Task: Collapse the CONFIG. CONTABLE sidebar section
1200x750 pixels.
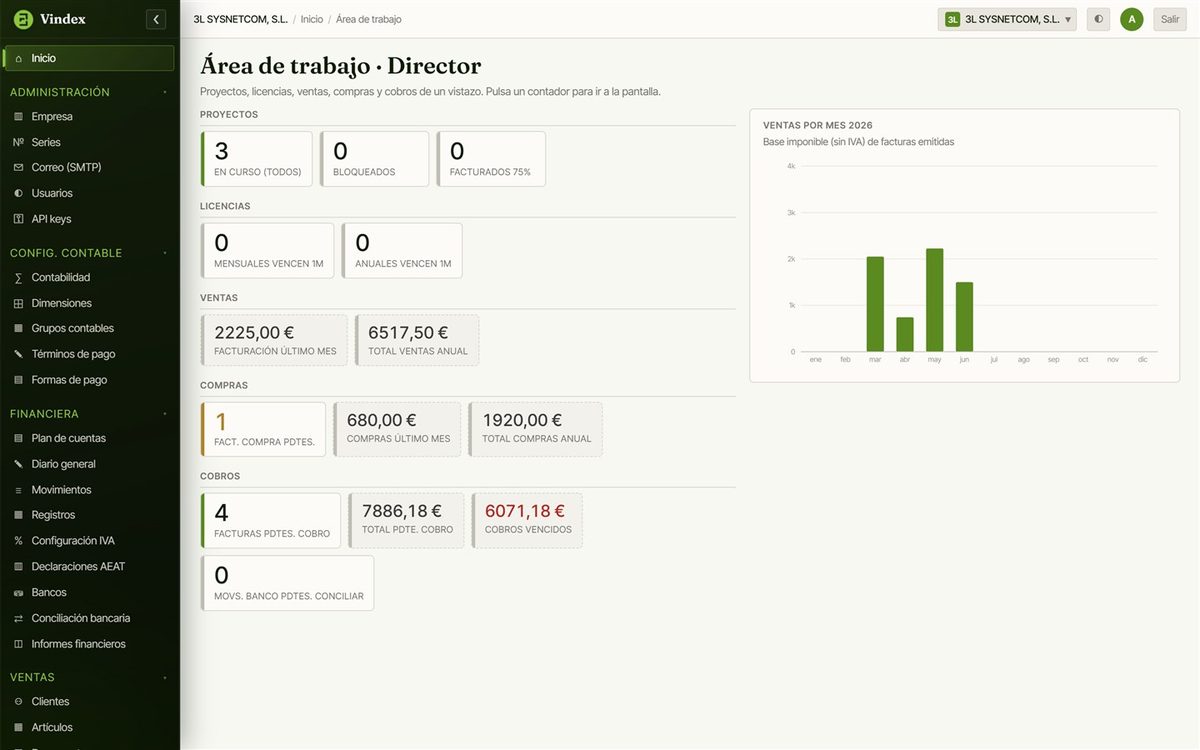Action: pos(165,253)
